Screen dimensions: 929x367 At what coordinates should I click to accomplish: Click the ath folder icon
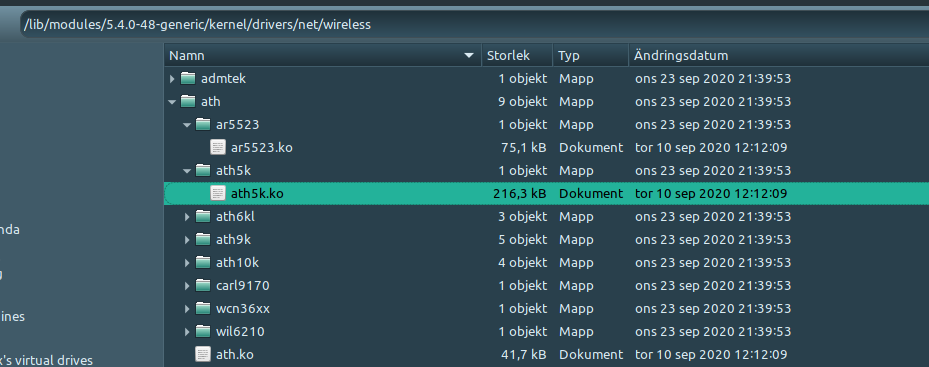188,101
